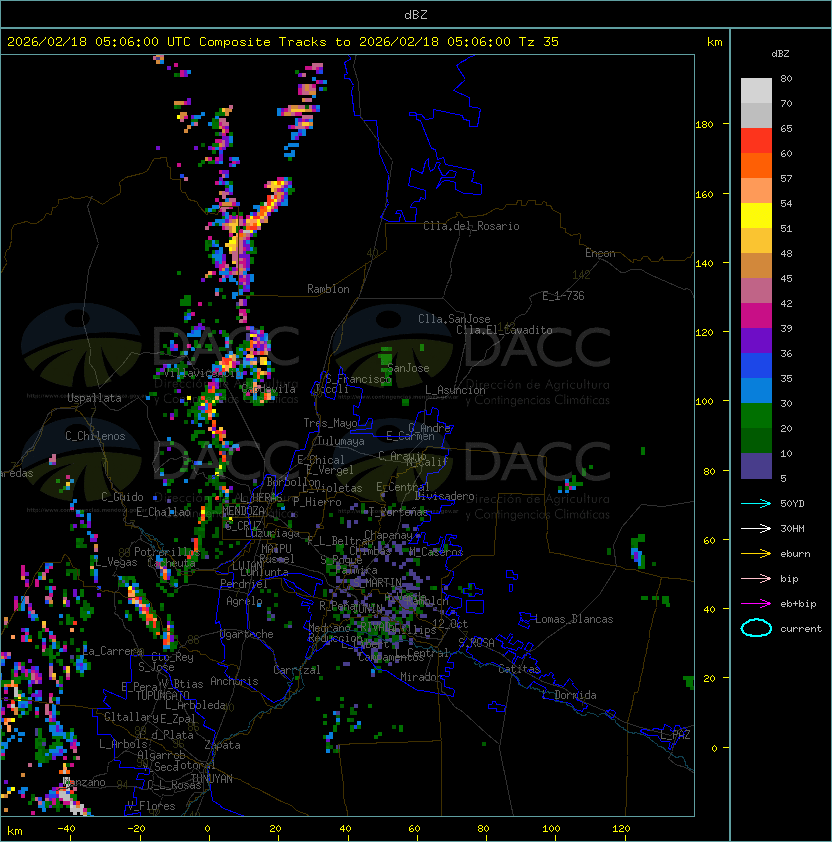The height and width of the screenshot is (842, 832).
Task: Click the 100 km horizontal axis tick
Action: point(551,829)
